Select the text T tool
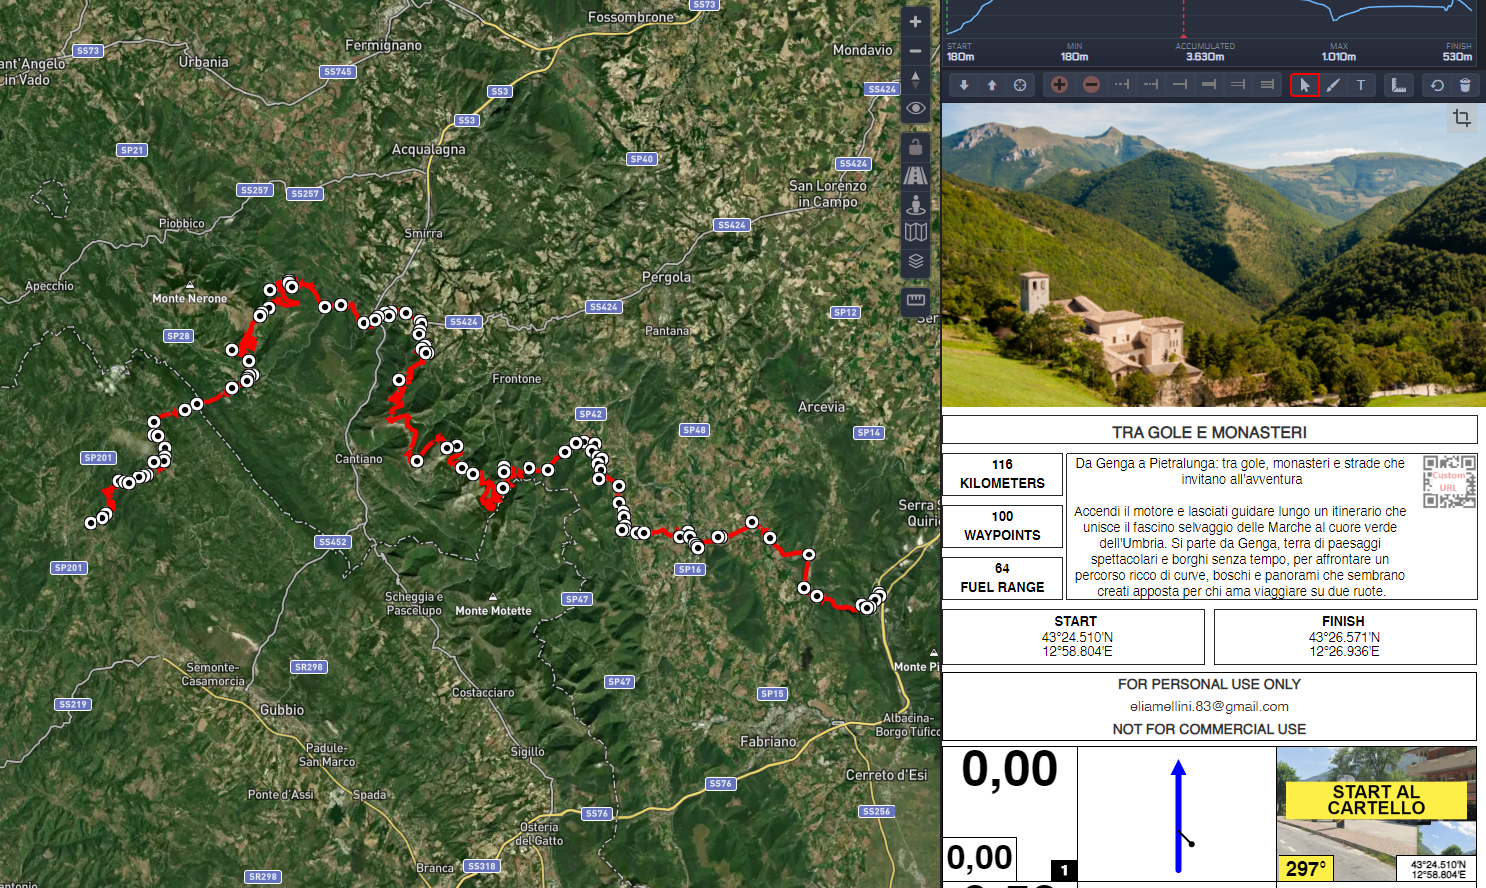The width and height of the screenshot is (1486, 888). (x=1361, y=85)
